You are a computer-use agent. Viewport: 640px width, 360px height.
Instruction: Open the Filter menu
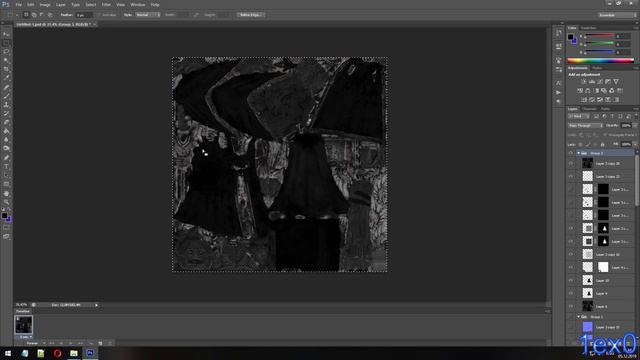click(x=106, y=5)
